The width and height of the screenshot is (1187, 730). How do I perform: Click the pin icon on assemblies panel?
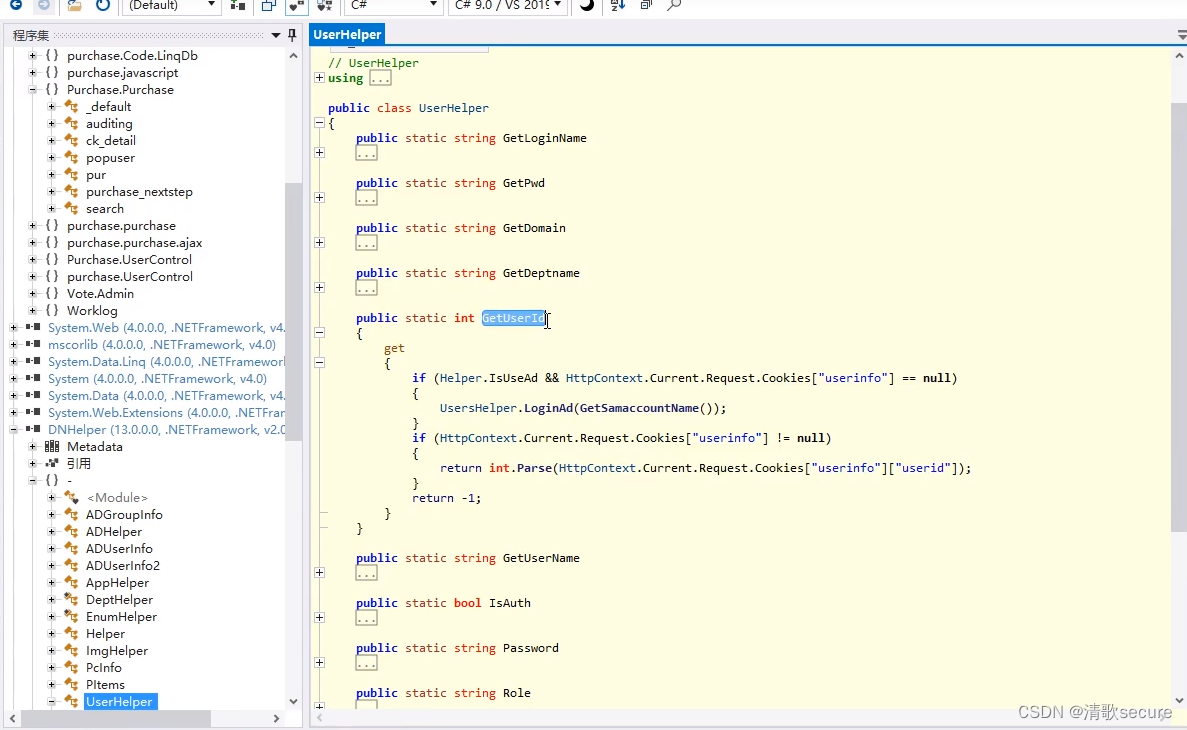[x=292, y=35]
